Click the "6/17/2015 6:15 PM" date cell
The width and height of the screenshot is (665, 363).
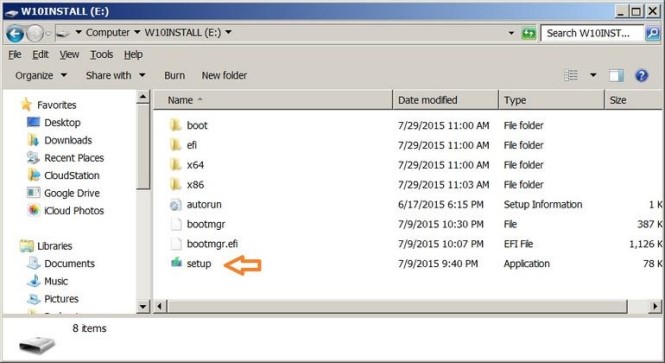[441, 204]
